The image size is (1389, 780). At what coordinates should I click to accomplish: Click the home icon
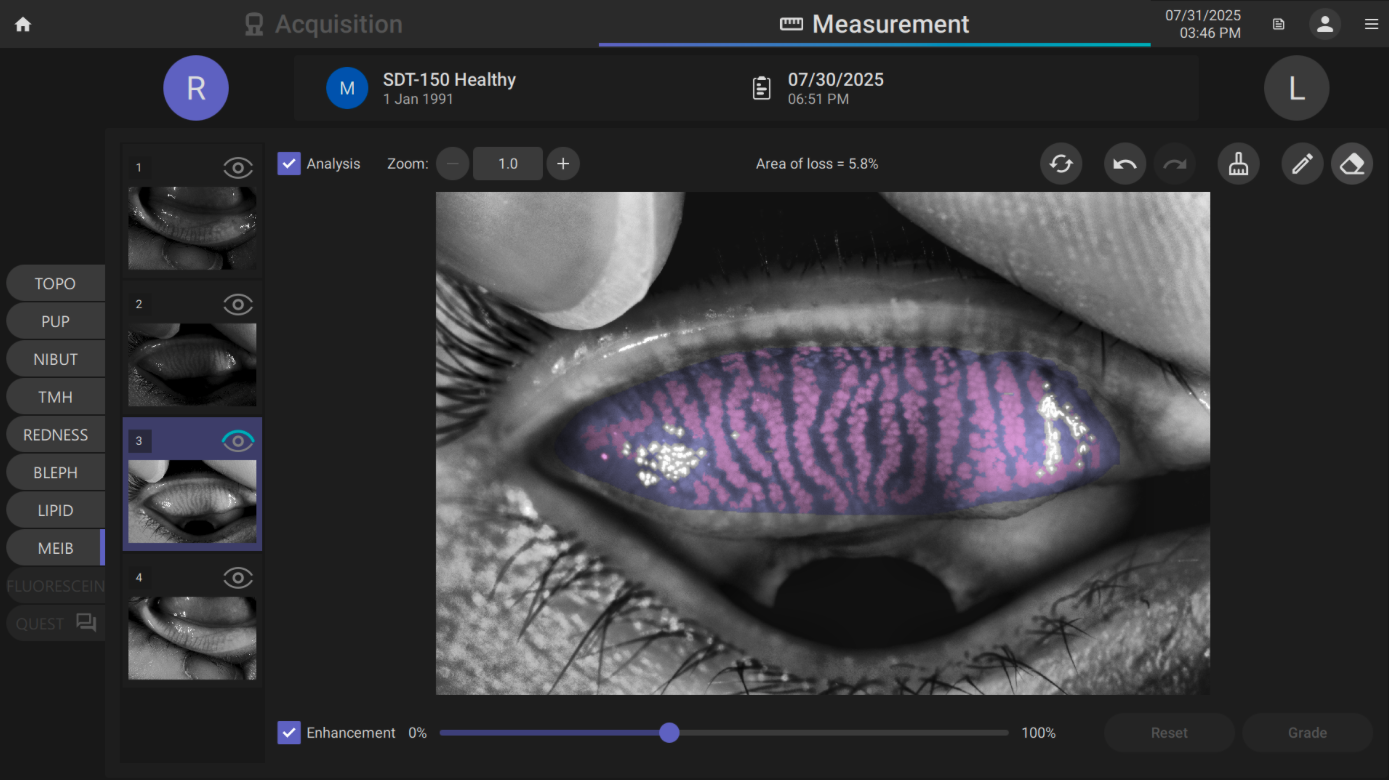coord(23,25)
